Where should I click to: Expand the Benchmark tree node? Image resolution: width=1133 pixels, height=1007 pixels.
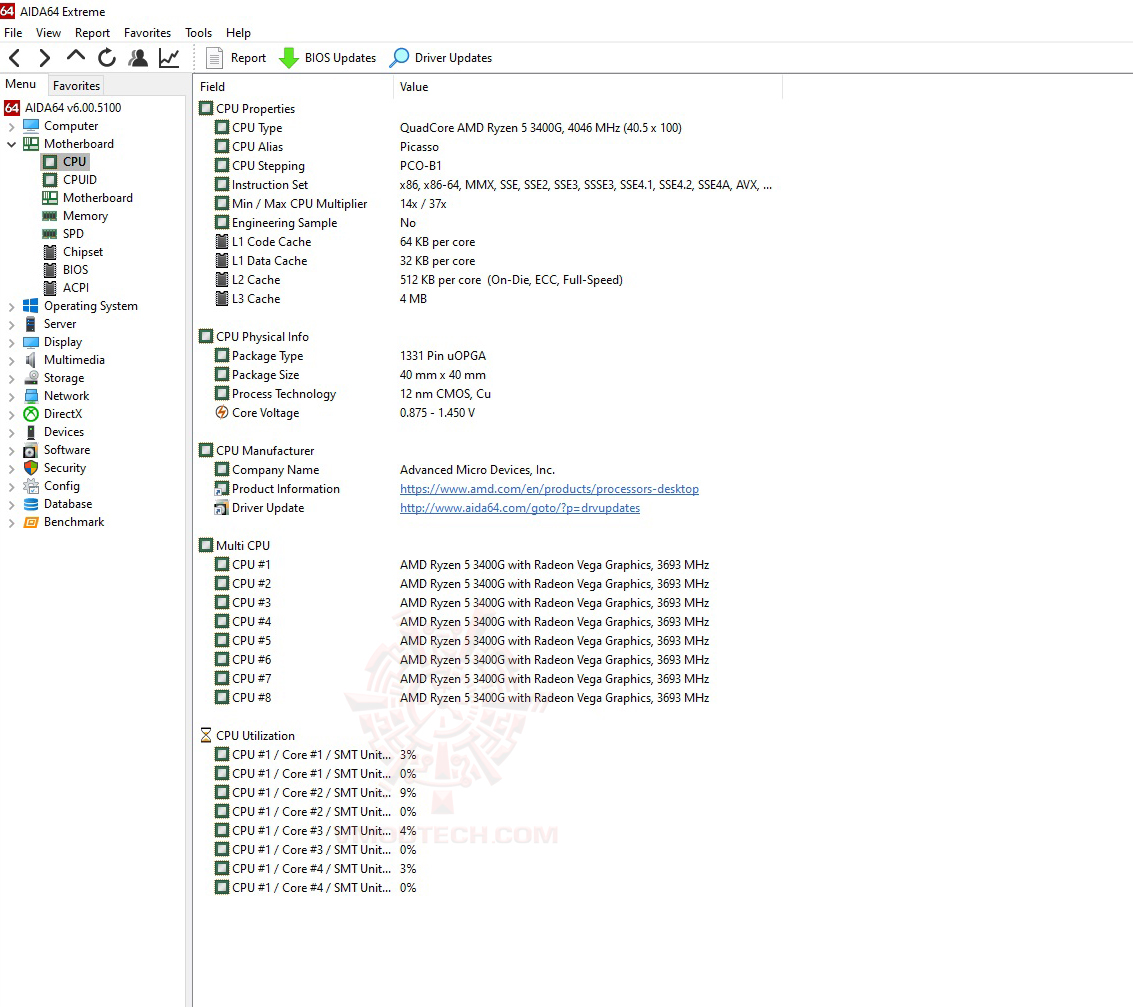tap(11, 522)
